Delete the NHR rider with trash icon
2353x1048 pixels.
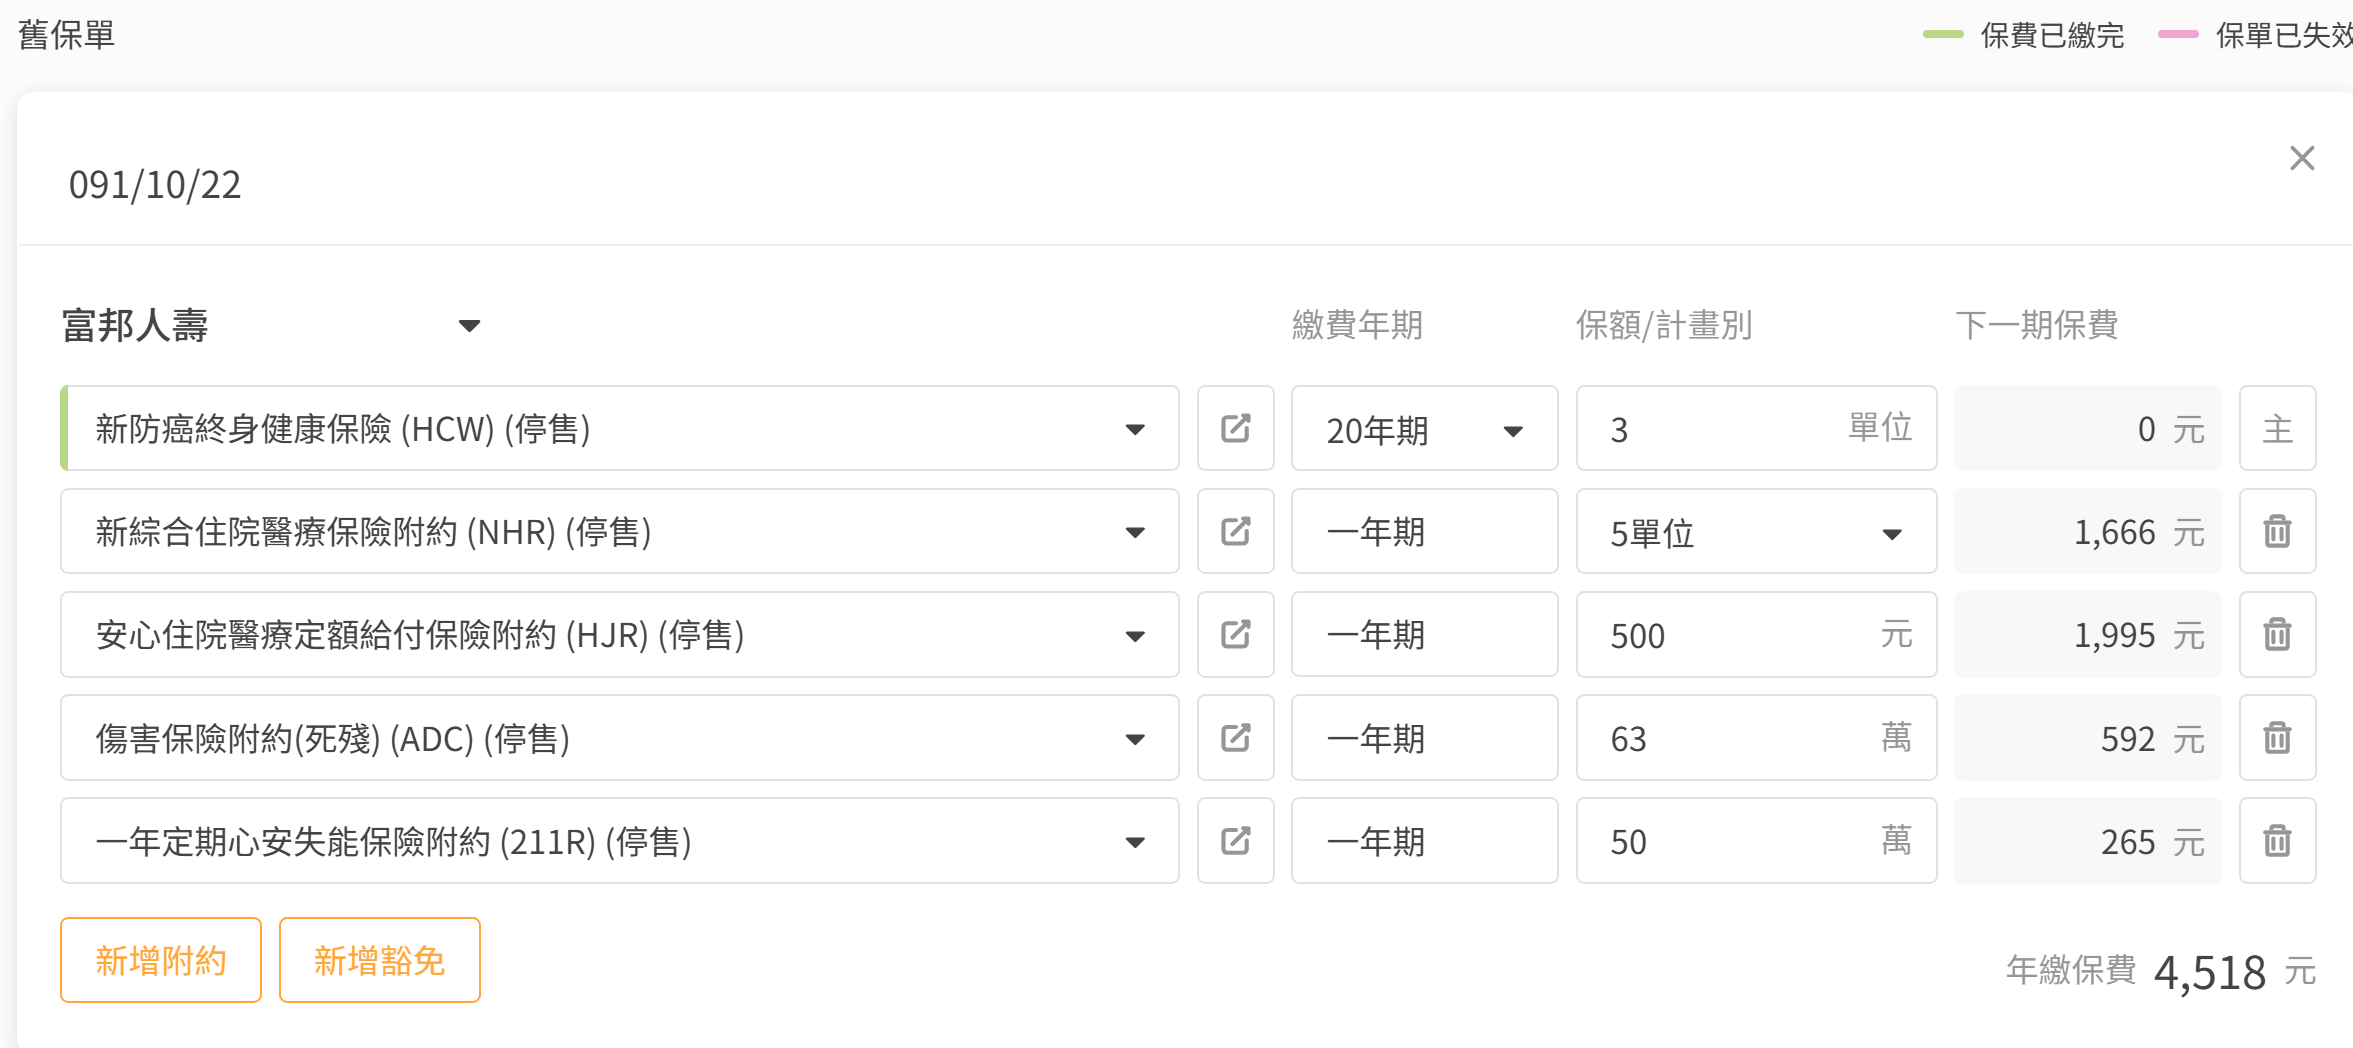(2277, 531)
